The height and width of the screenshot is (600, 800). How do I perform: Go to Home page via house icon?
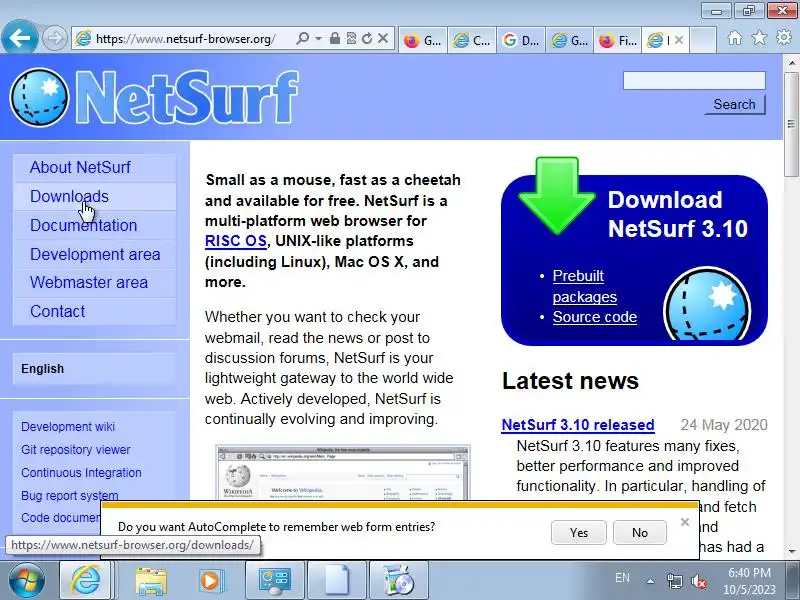[x=735, y=38]
